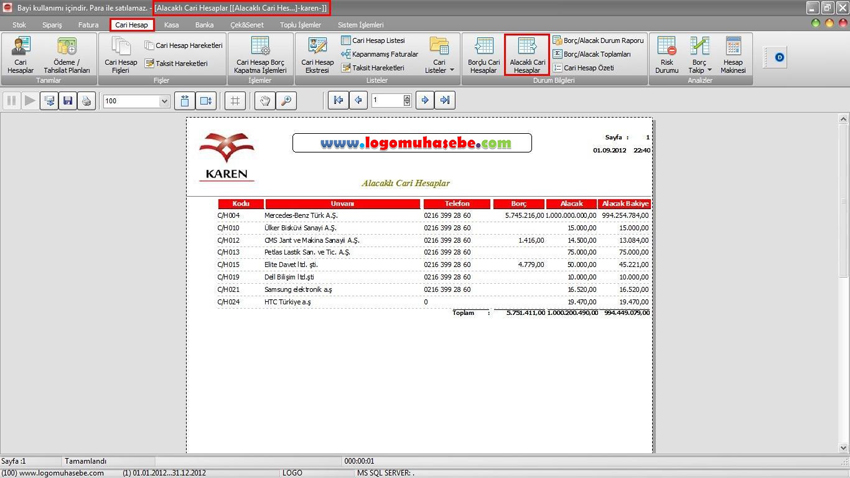Viewport: 850px width, 478px height.
Task: Increment page number stepper
Action: 407,97
